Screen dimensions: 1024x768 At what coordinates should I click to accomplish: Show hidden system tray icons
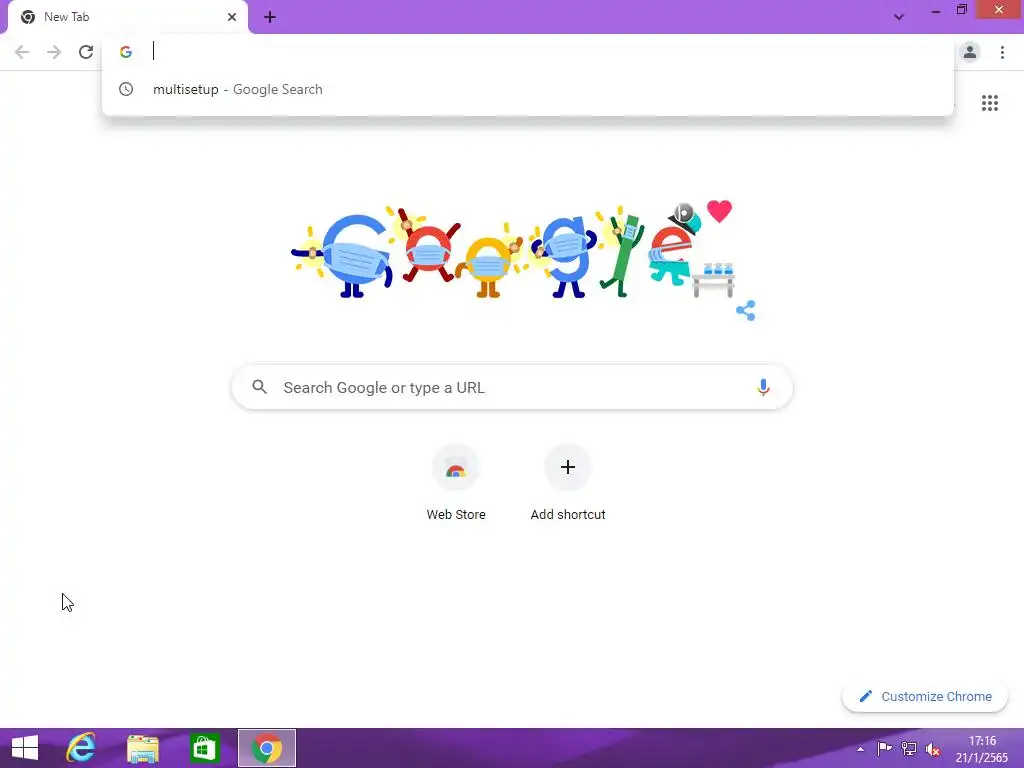[861, 749]
